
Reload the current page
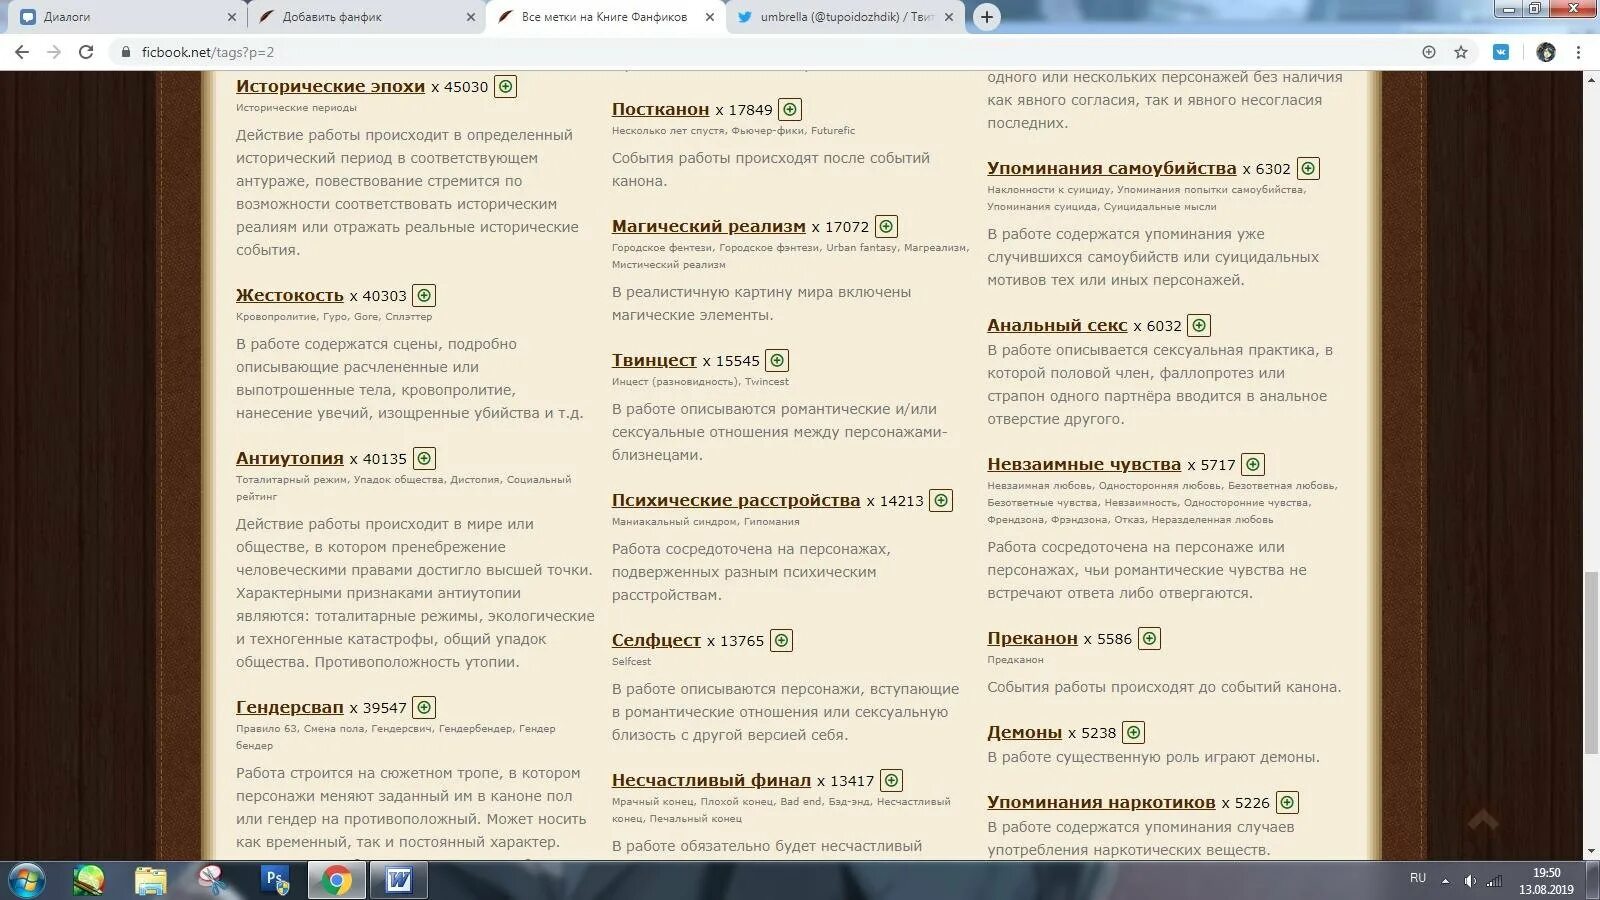click(x=86, y=52)
